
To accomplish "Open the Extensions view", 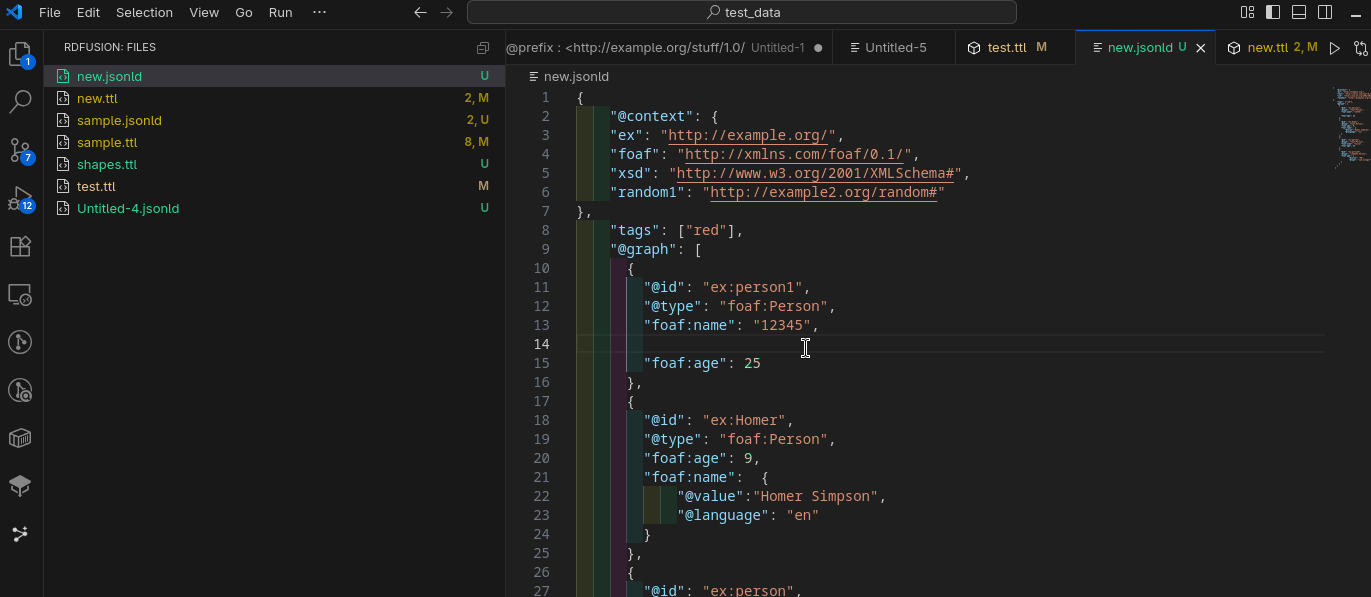I will (x=20, y=246).
